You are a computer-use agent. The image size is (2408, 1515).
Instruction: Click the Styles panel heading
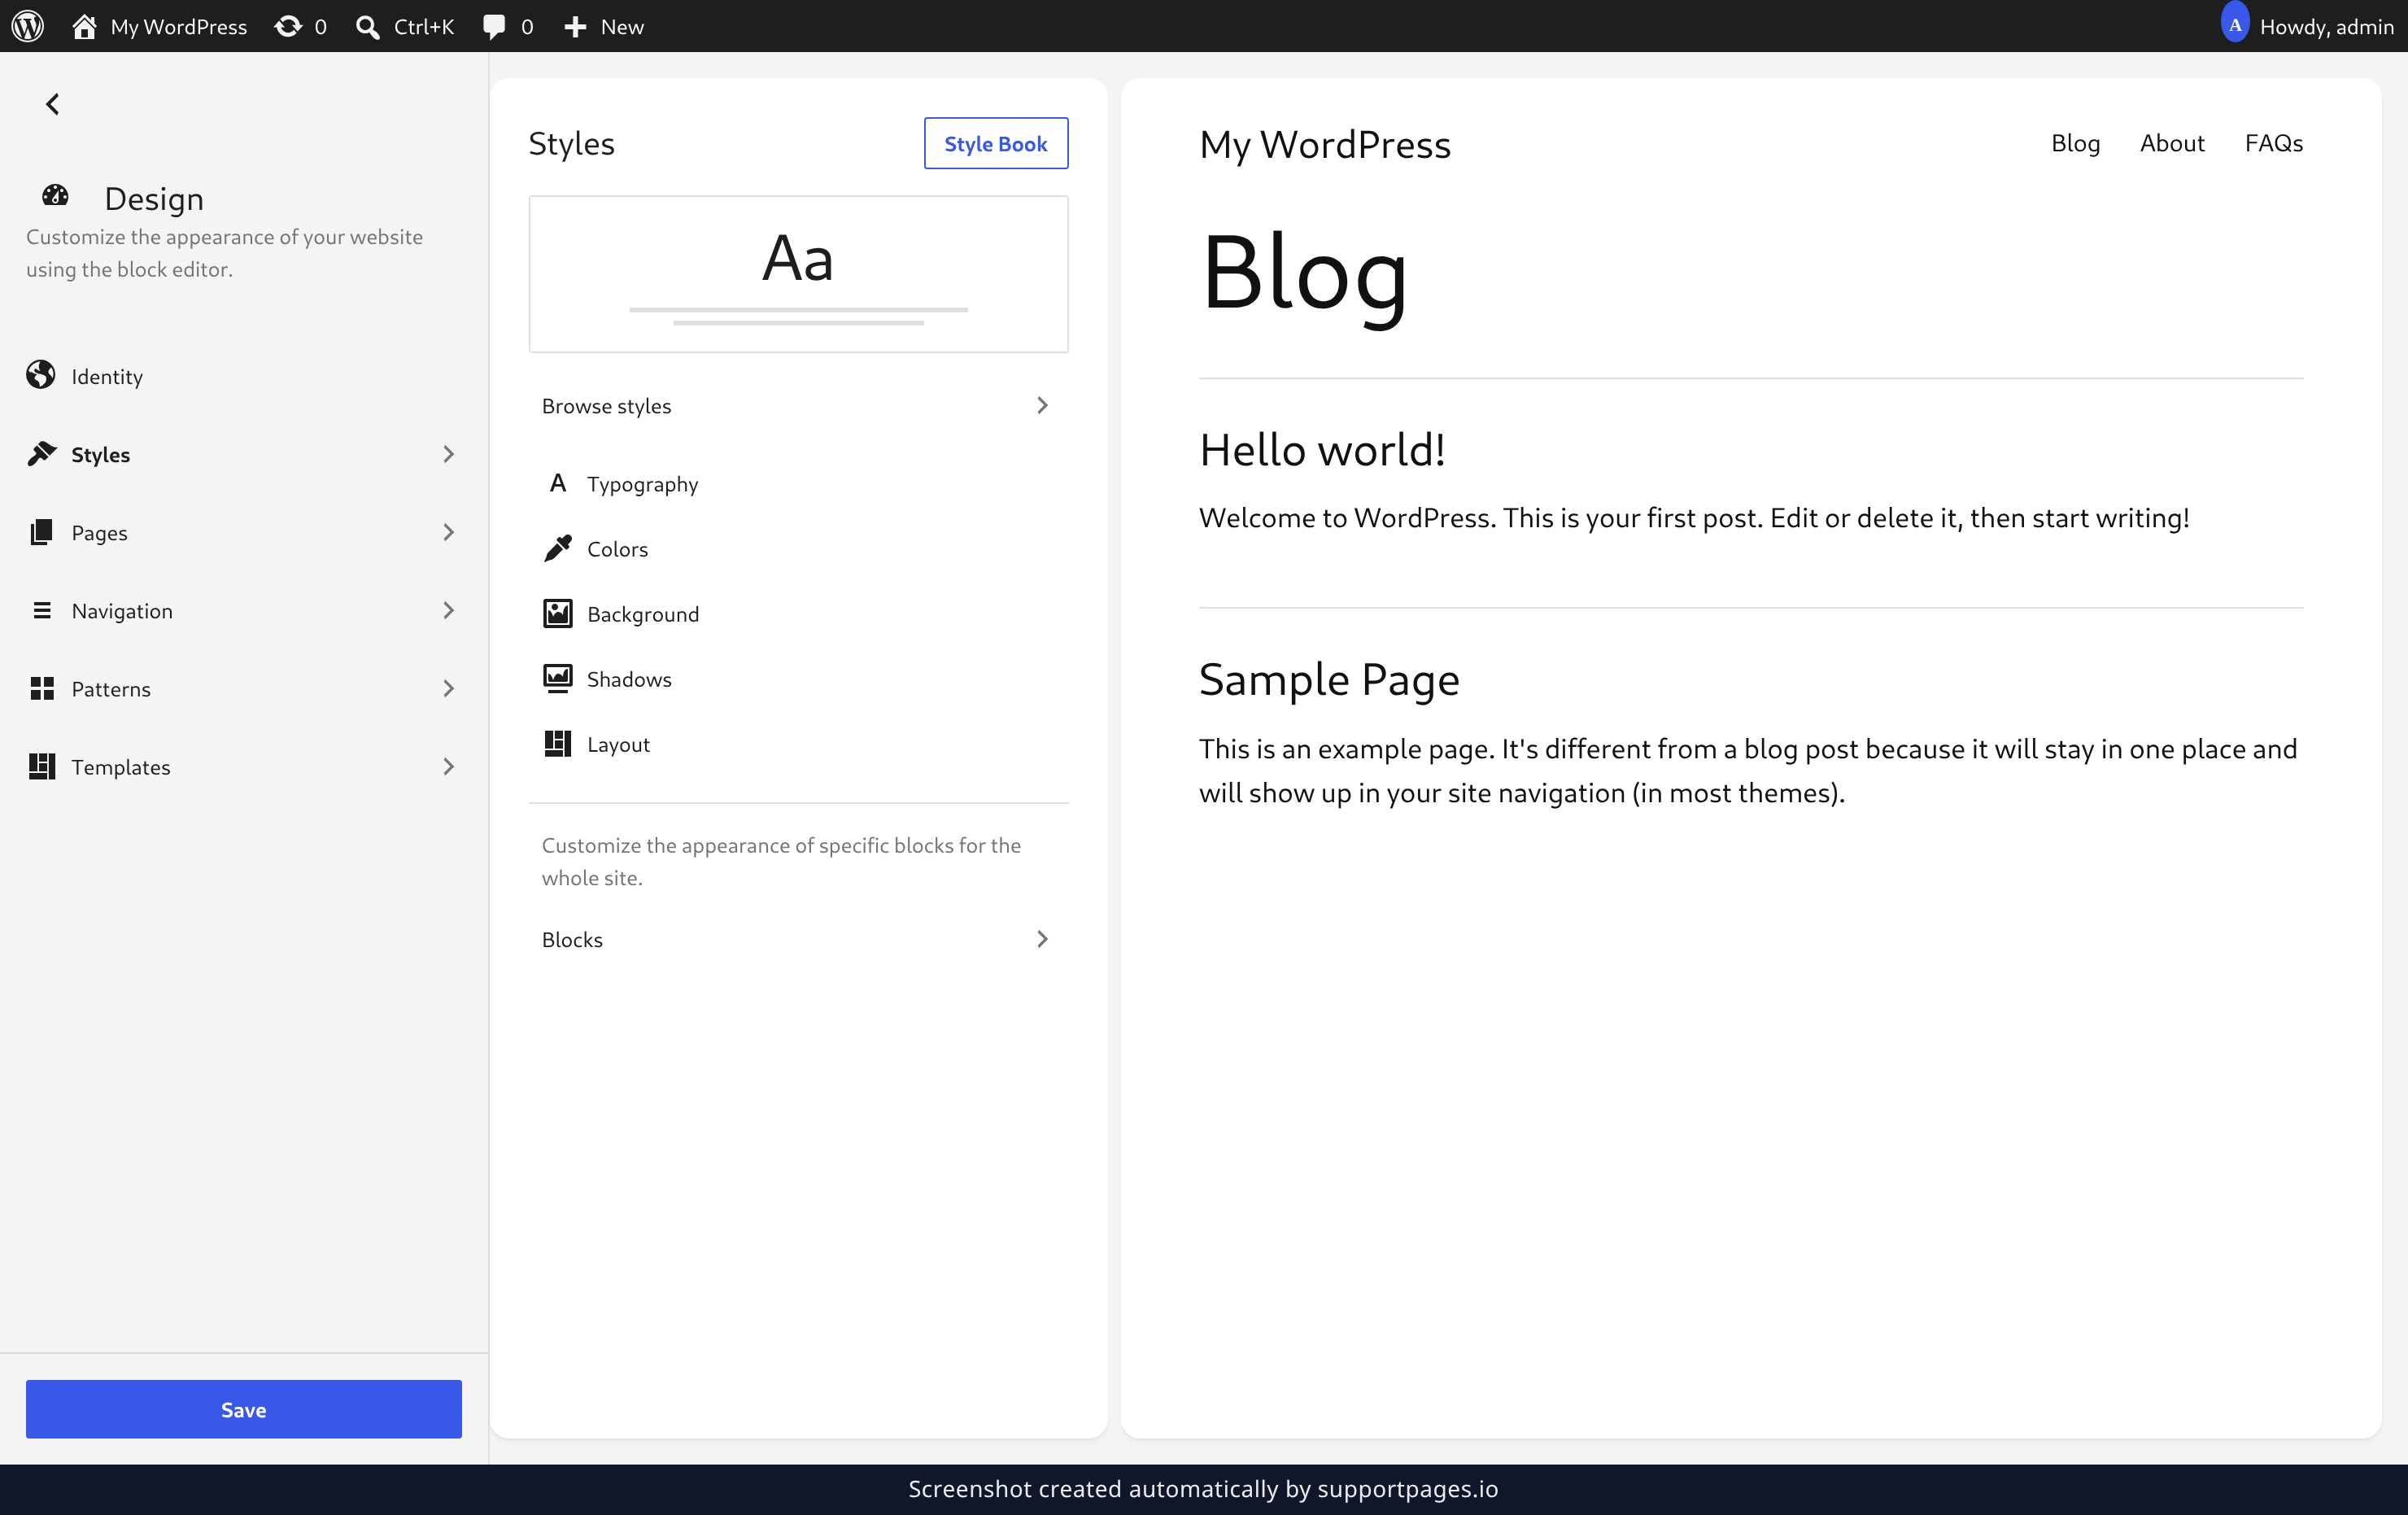pyautogui.click(x=571, y=144)
